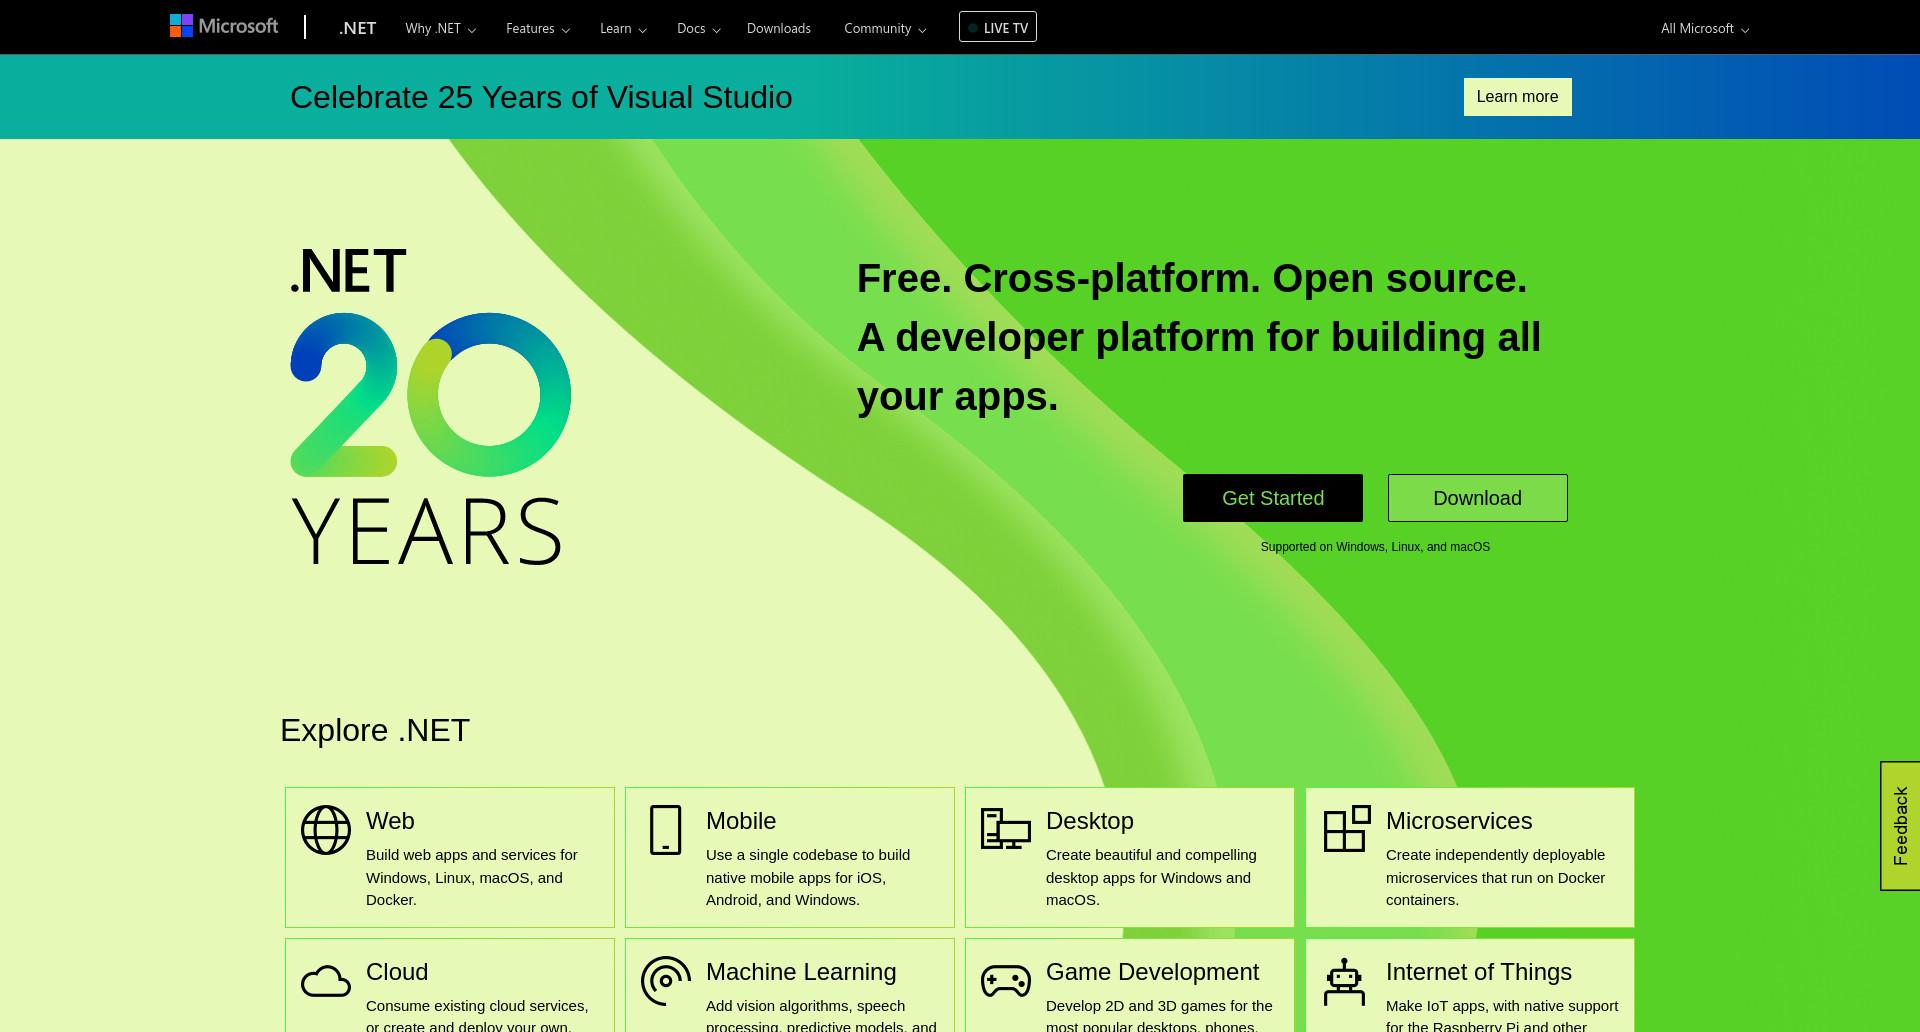
Task: Click the Microservices squares icon
Action: pos(1347,829)
